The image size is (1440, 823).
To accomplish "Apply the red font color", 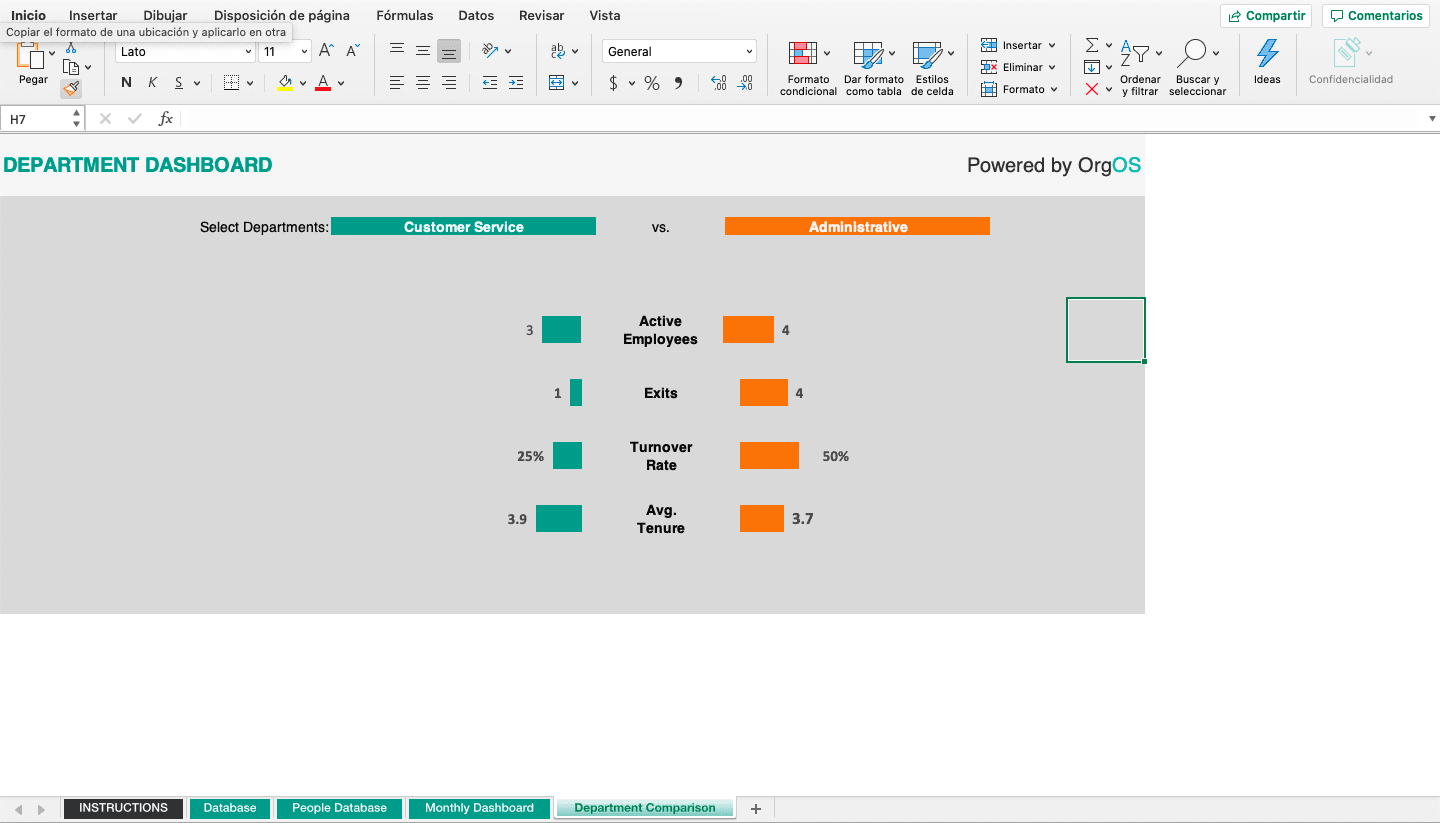I will point(323,83).
